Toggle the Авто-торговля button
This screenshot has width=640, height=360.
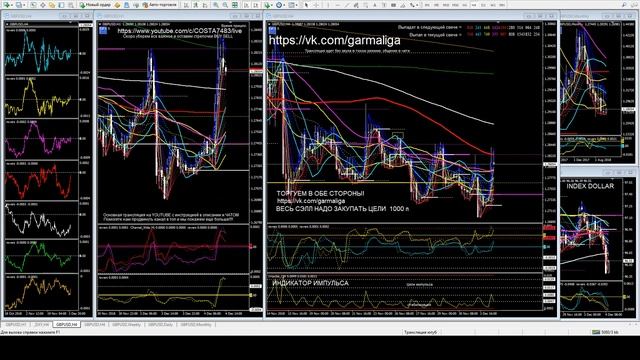click(160, 5)
